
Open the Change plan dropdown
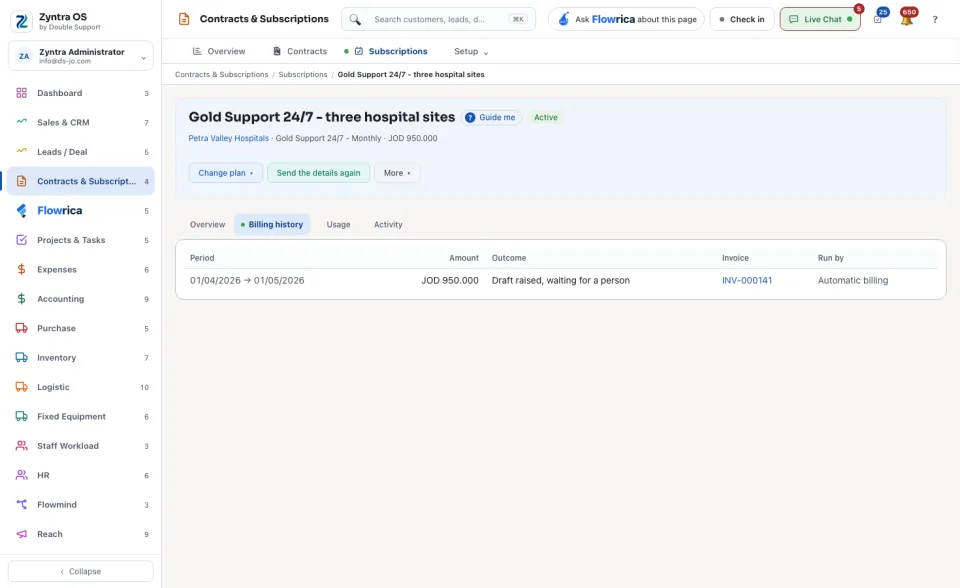point(225,173)
